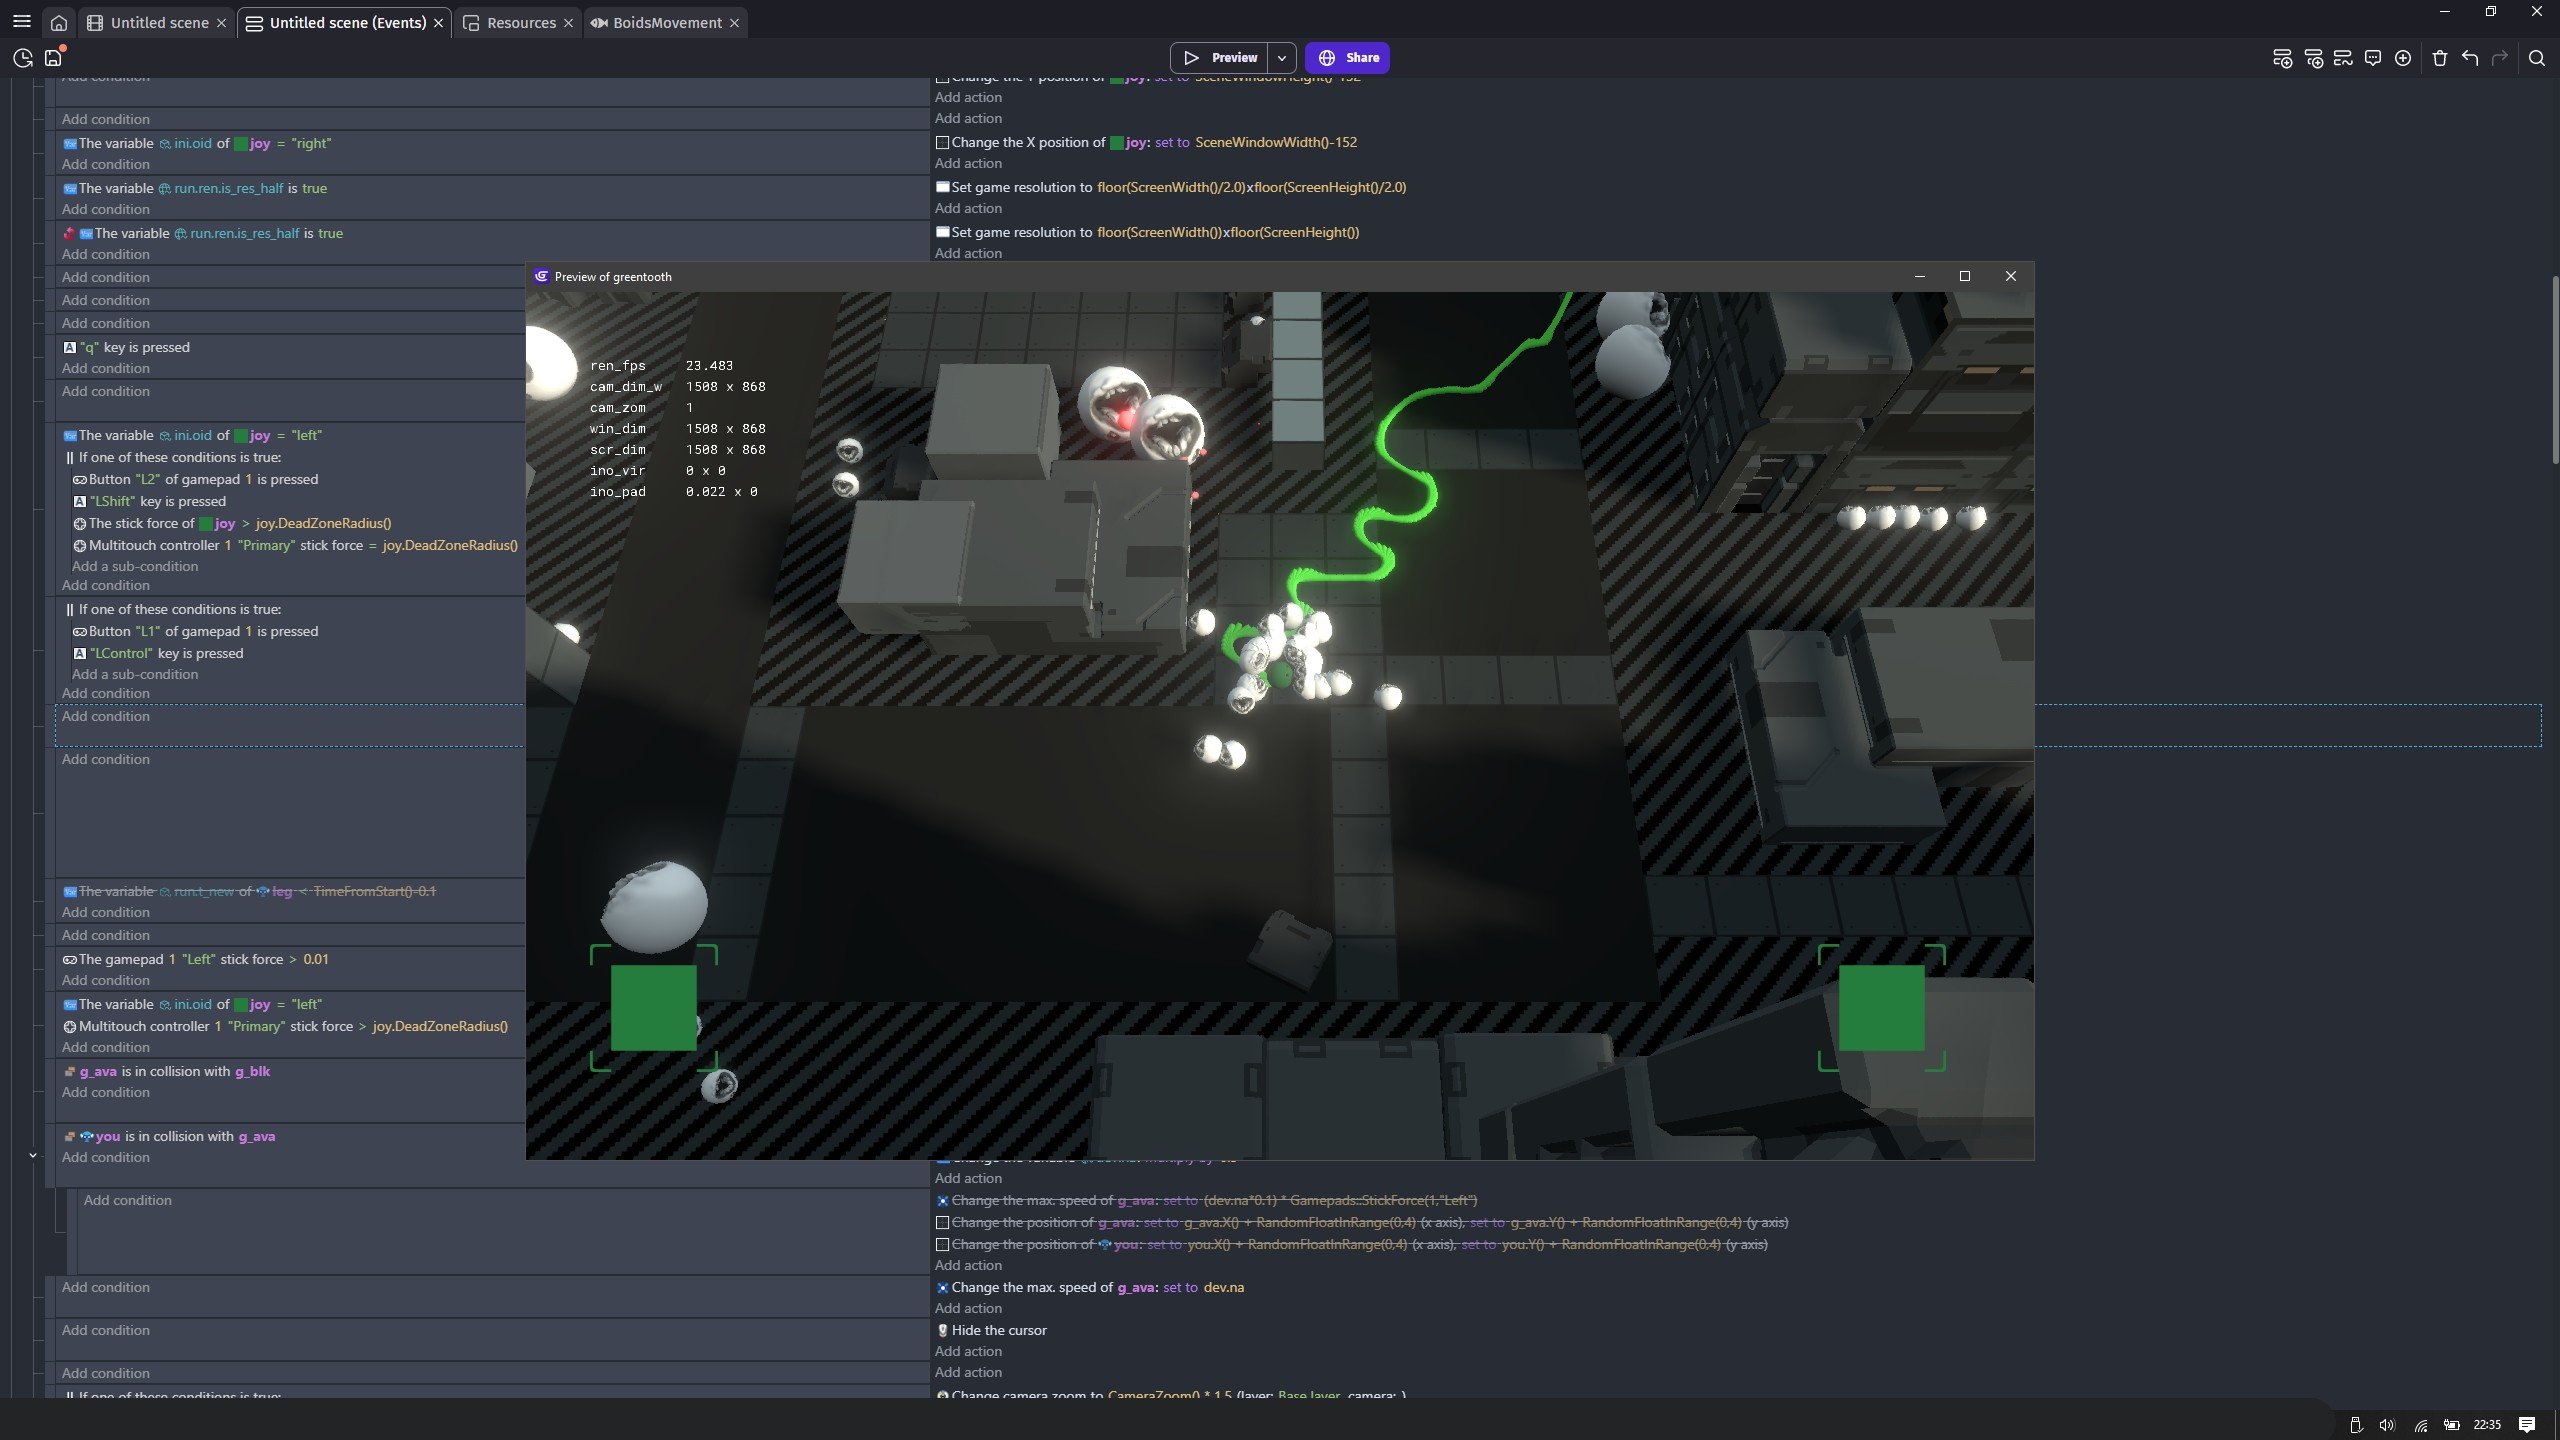
Task: Click the left green joystick square in preview
Action: tap(654, 1008)
